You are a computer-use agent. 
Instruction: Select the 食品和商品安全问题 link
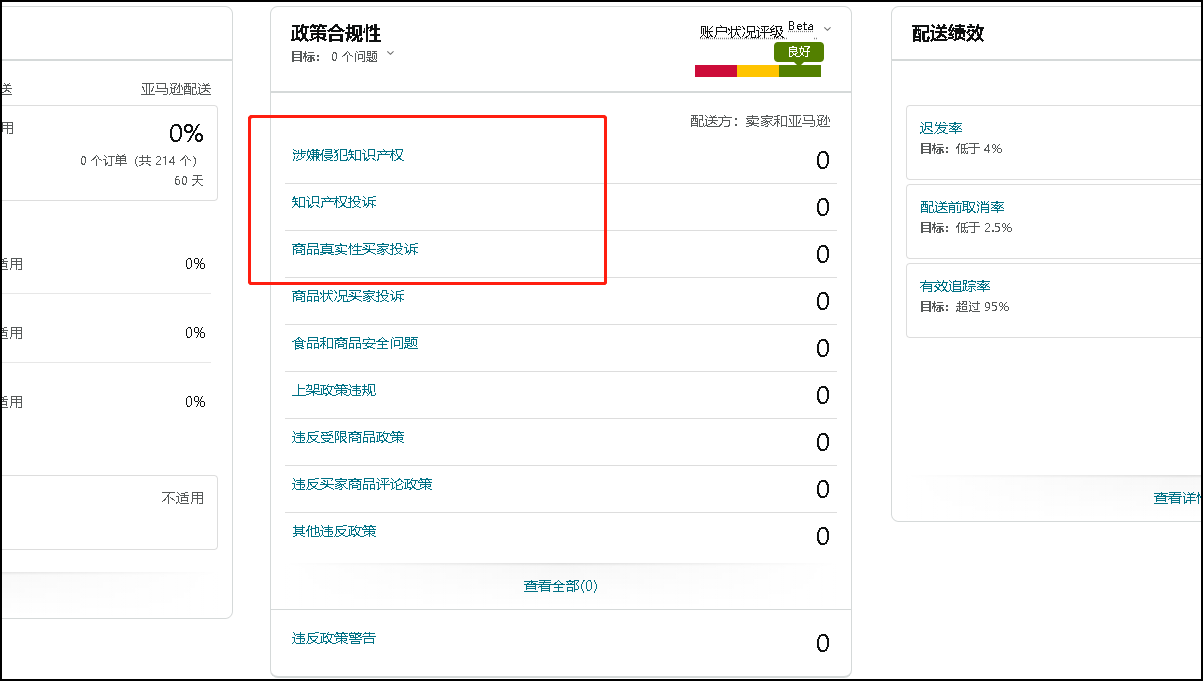click(354, 343)
